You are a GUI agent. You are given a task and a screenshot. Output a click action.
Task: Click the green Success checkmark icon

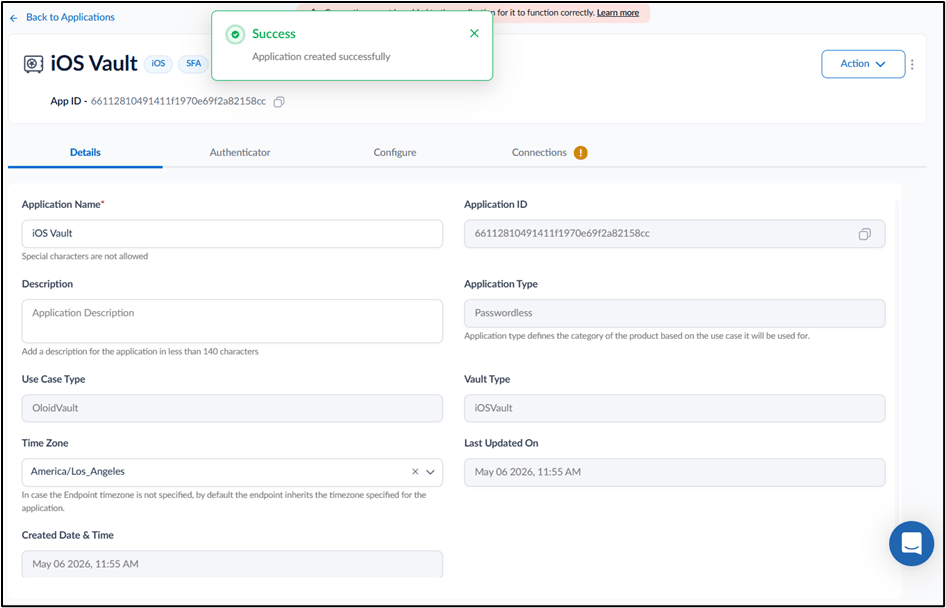coord(235,34)
